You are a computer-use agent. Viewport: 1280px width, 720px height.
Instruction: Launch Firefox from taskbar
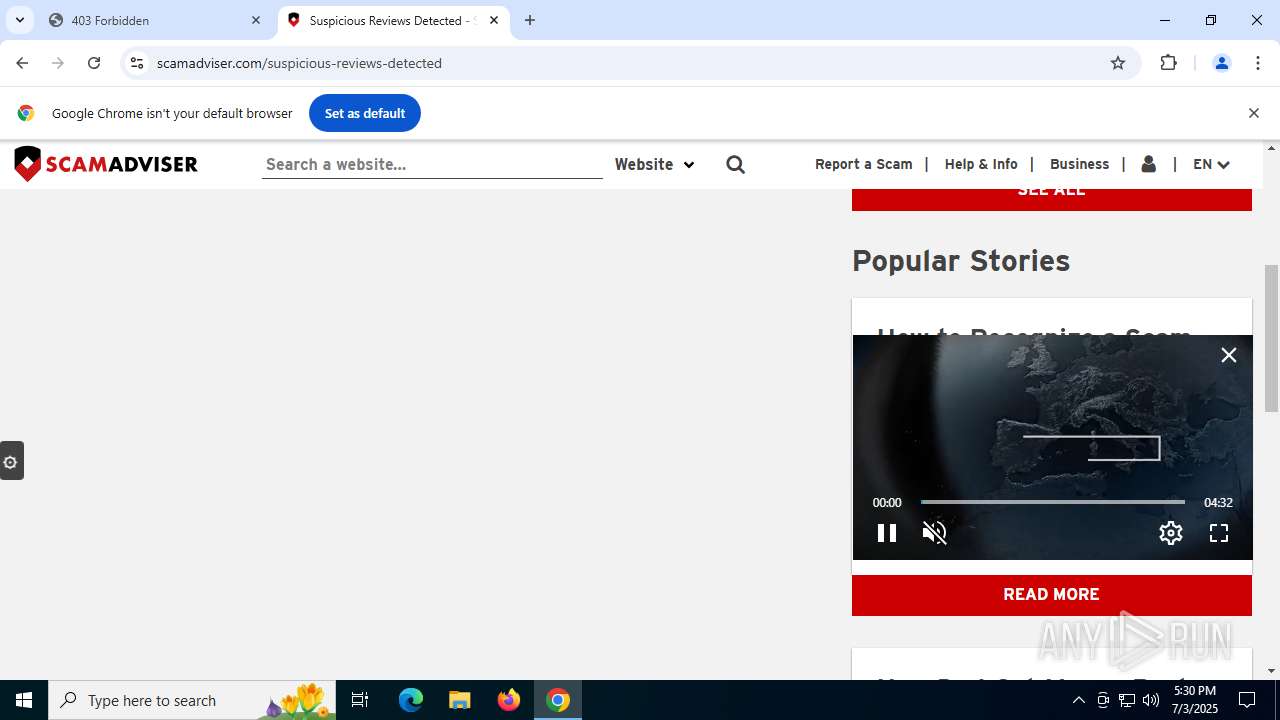(509, 700)
